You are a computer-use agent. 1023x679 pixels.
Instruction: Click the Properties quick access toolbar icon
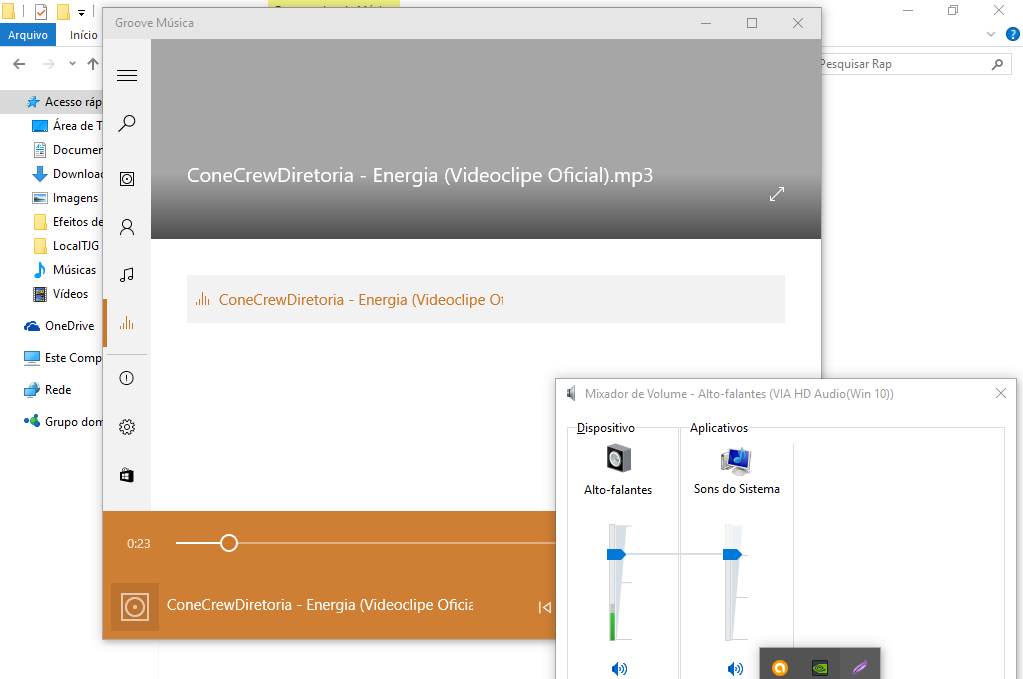tap(40, 12)
